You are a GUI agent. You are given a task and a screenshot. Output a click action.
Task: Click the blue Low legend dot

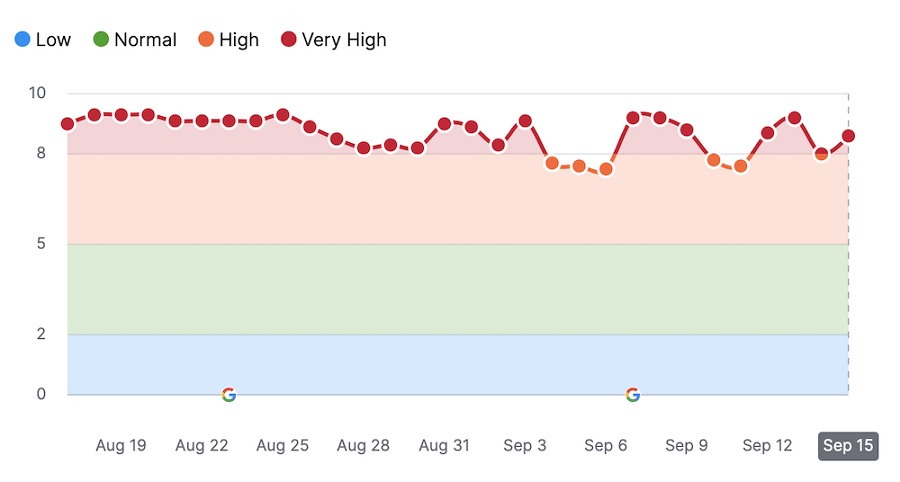[x=22, y=40]
